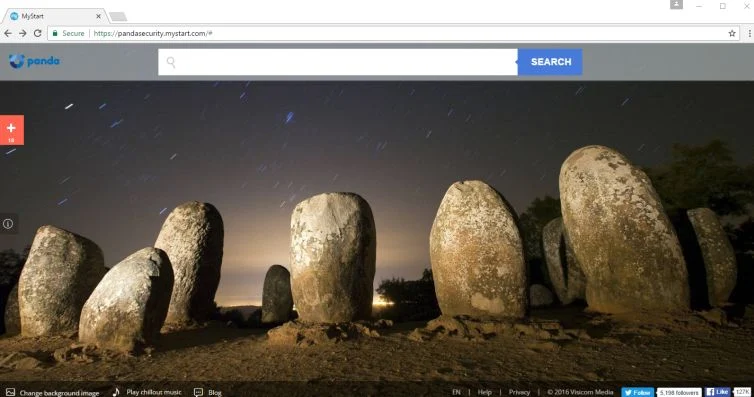Select the music note icon
Screen dimensions: 754x397
[116, 392]
